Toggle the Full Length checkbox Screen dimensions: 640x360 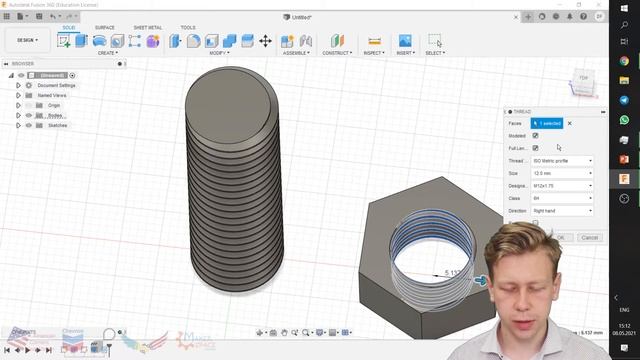536,148
